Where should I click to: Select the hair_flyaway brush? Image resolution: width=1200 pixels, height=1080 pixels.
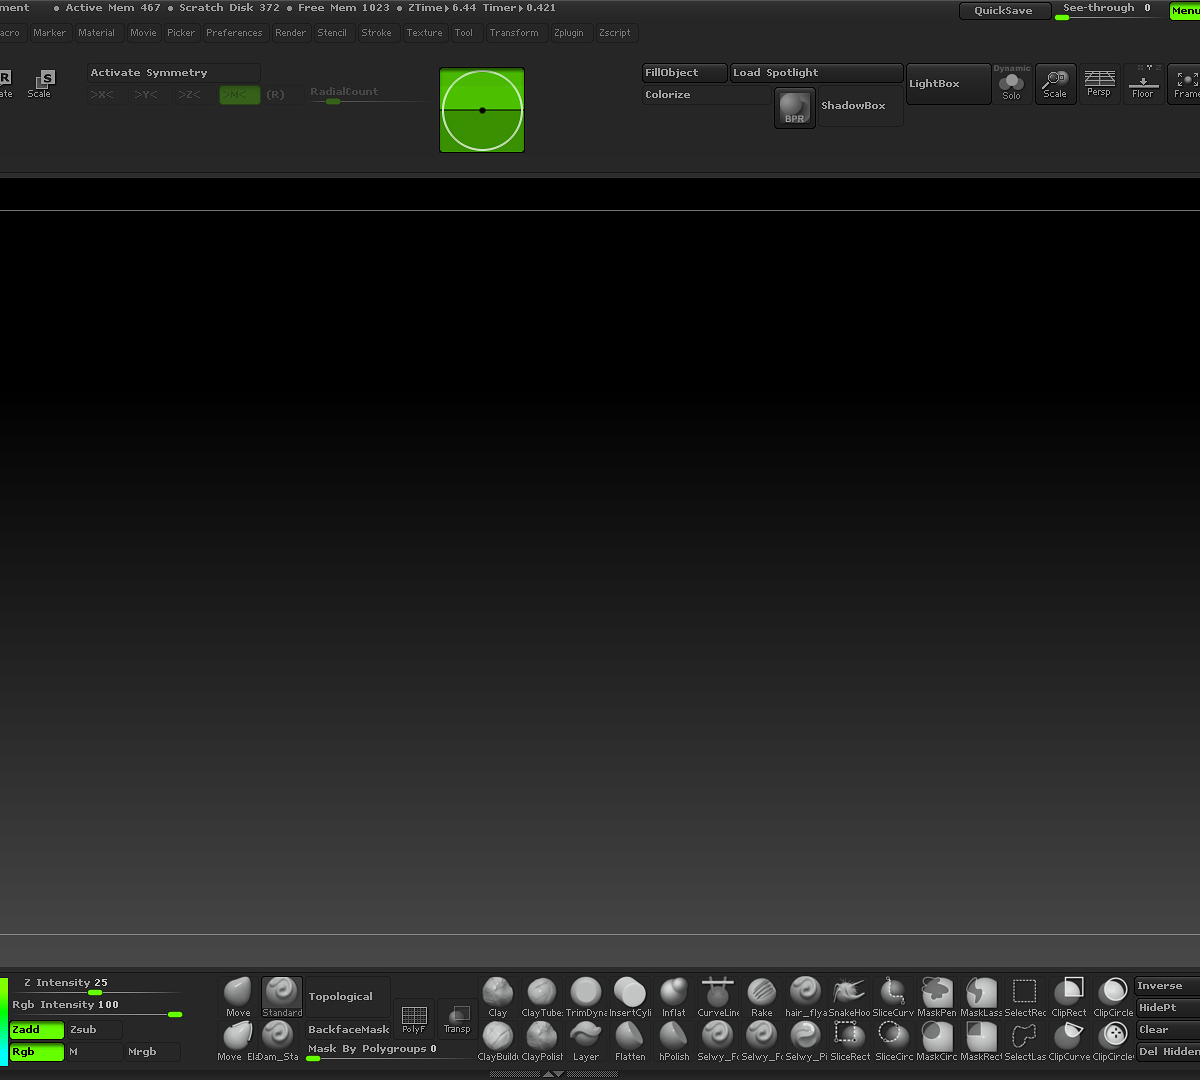coord(806,997)
